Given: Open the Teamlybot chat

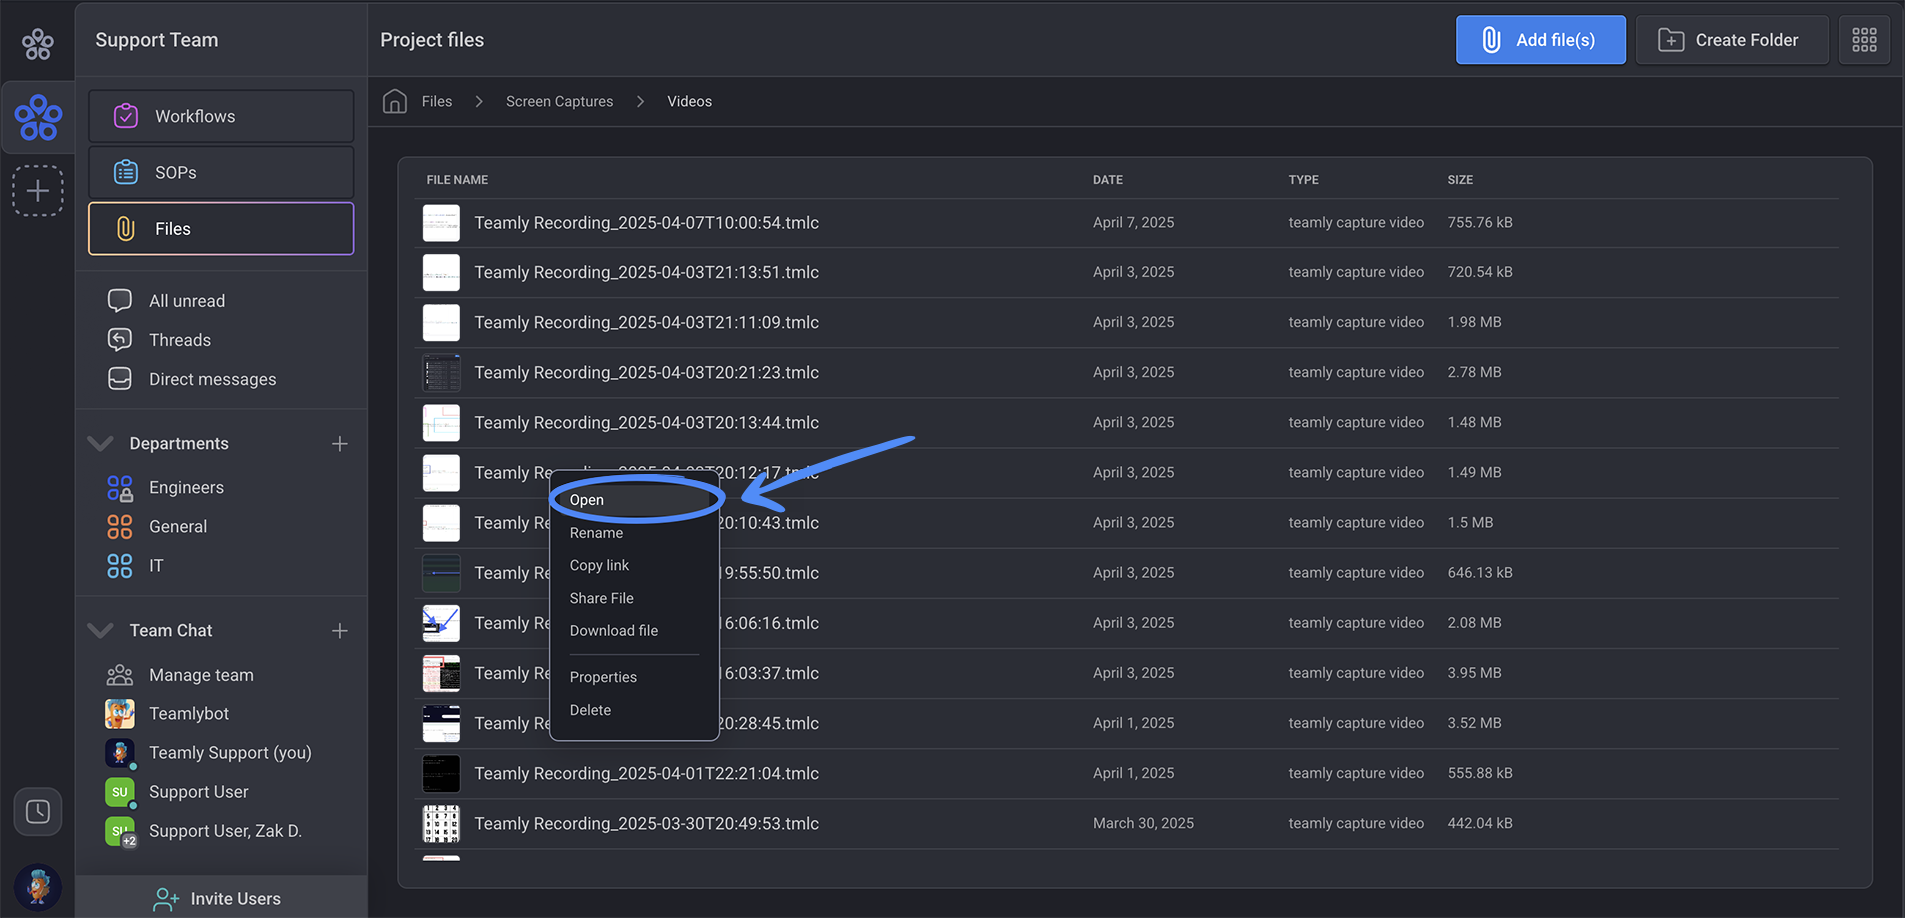Looking at the screenshot, I should point(189,713).
